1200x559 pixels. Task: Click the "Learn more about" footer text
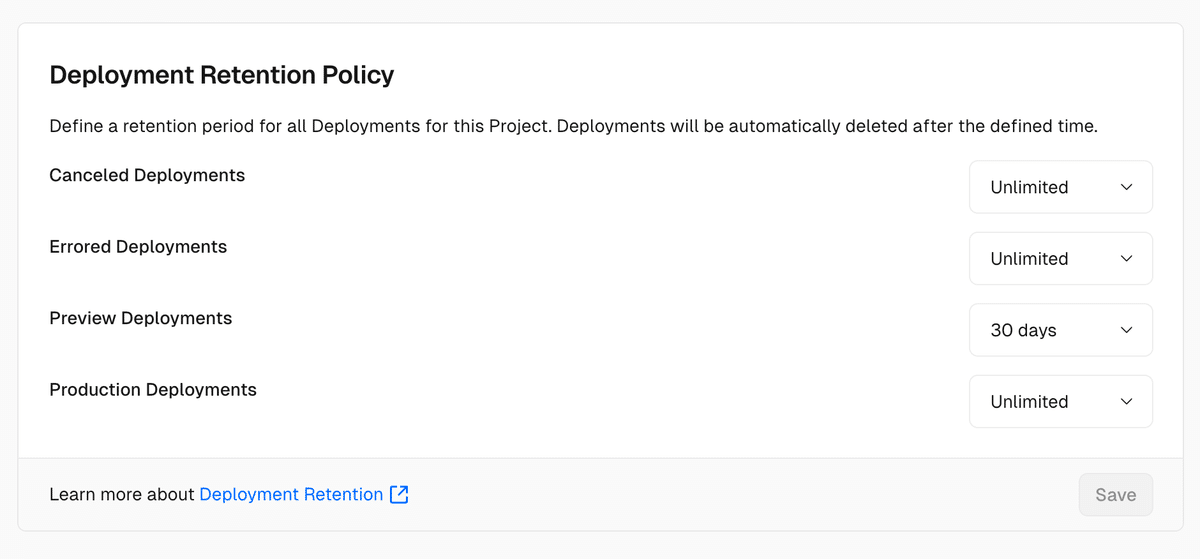pyautogui.click(x=122, y=494)
